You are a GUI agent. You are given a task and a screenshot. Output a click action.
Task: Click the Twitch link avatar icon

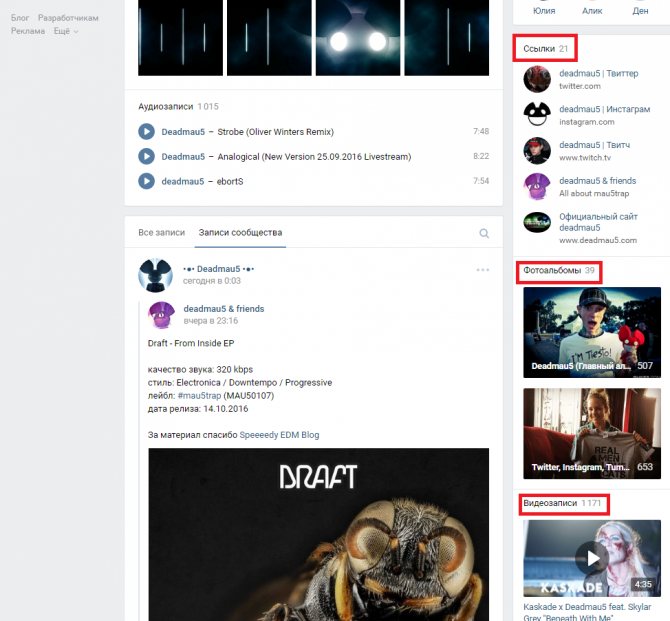pos(537,151)
